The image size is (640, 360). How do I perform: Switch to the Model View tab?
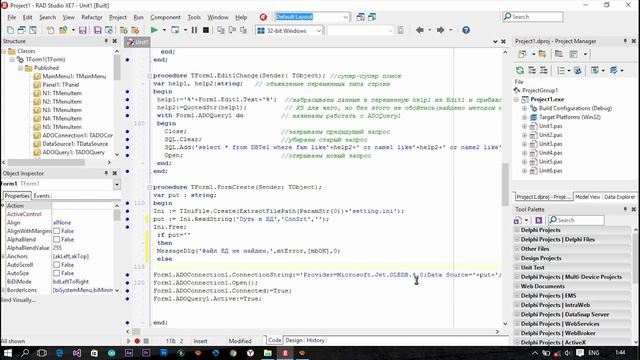587,197
